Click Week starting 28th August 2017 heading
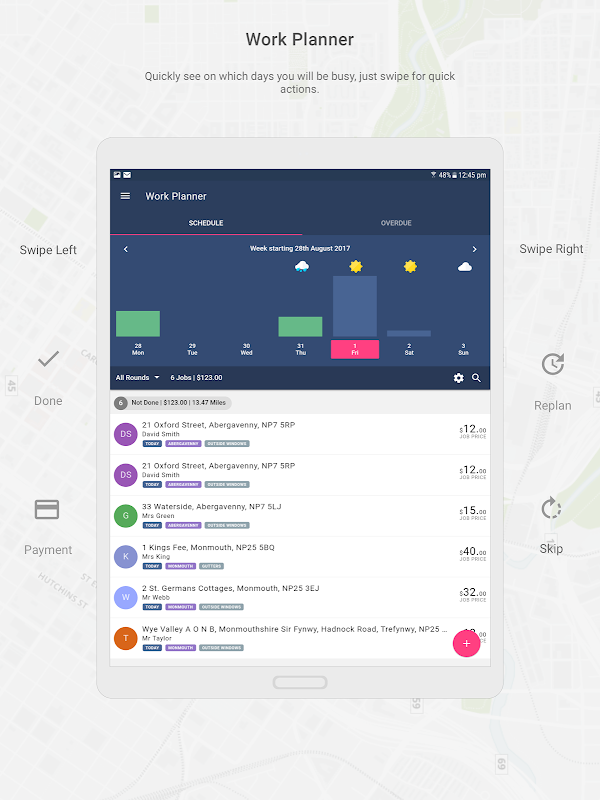 pos(300,248)
